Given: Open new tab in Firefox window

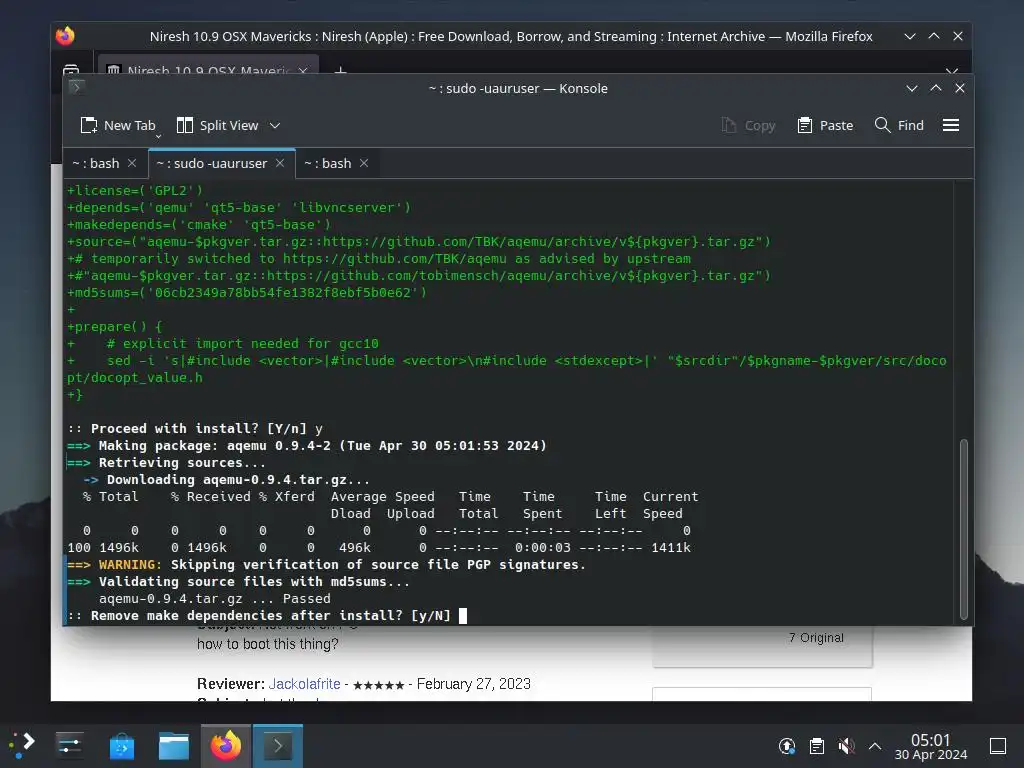Looking at the screenshot, I should click(x=340, y=69).
